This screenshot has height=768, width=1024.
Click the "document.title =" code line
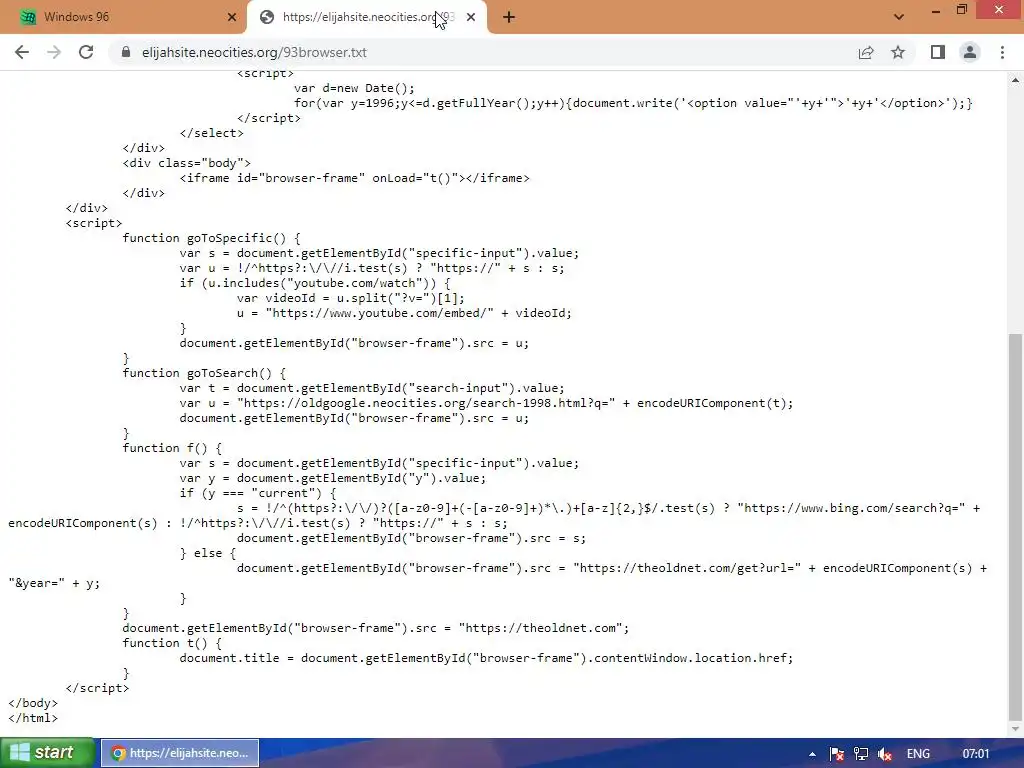point(486,658)
